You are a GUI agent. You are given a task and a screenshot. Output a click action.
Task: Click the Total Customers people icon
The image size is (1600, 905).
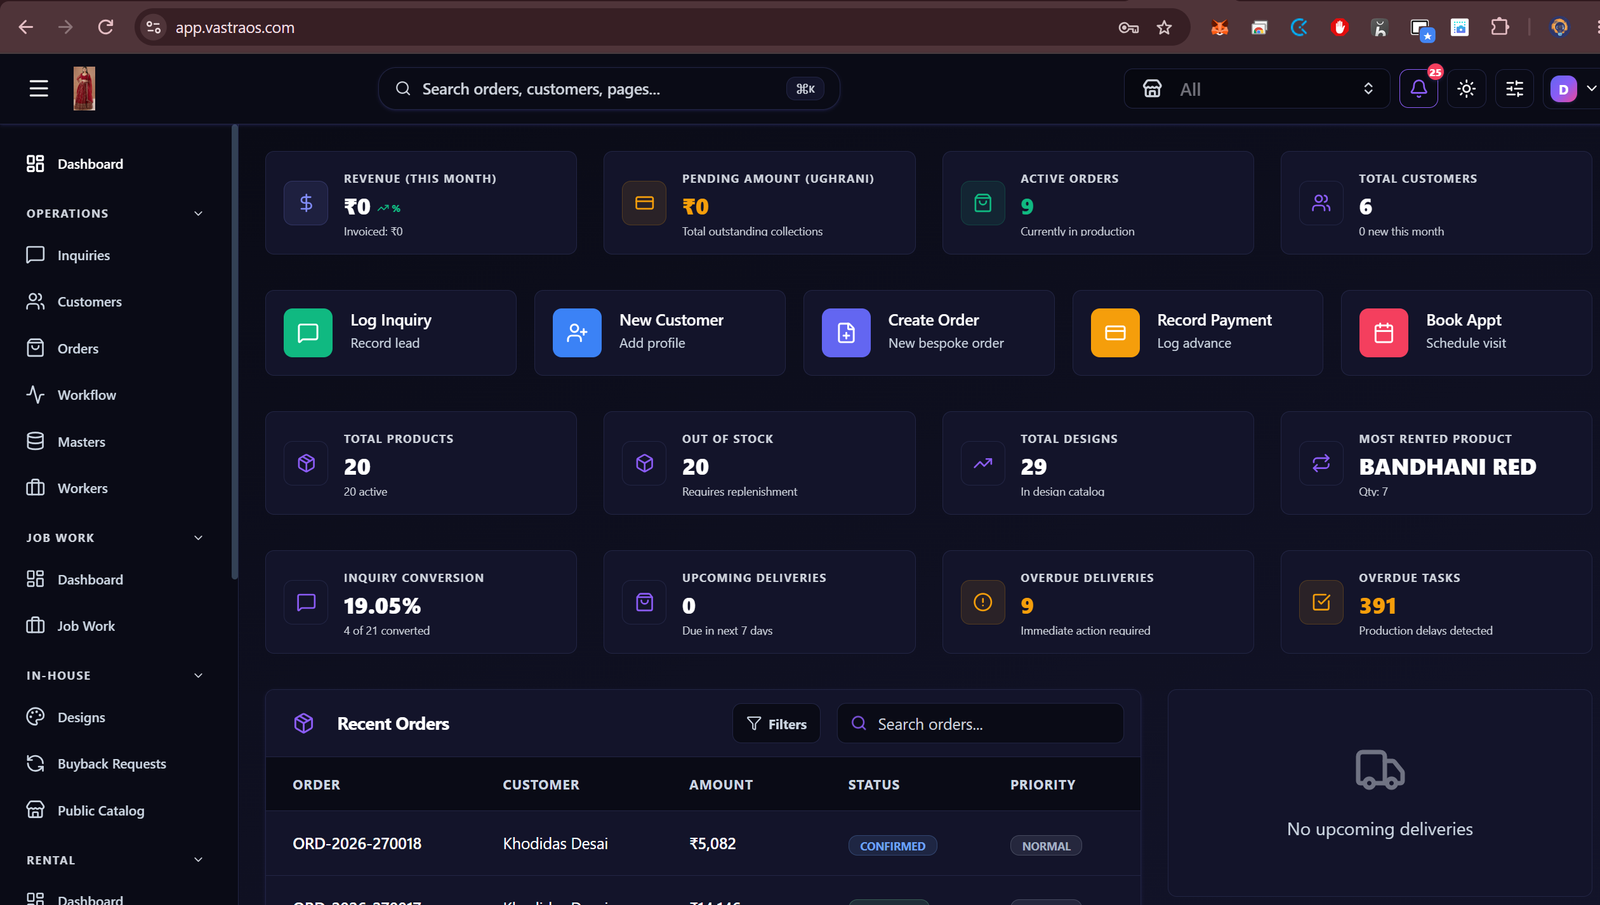click(1321, 203)
